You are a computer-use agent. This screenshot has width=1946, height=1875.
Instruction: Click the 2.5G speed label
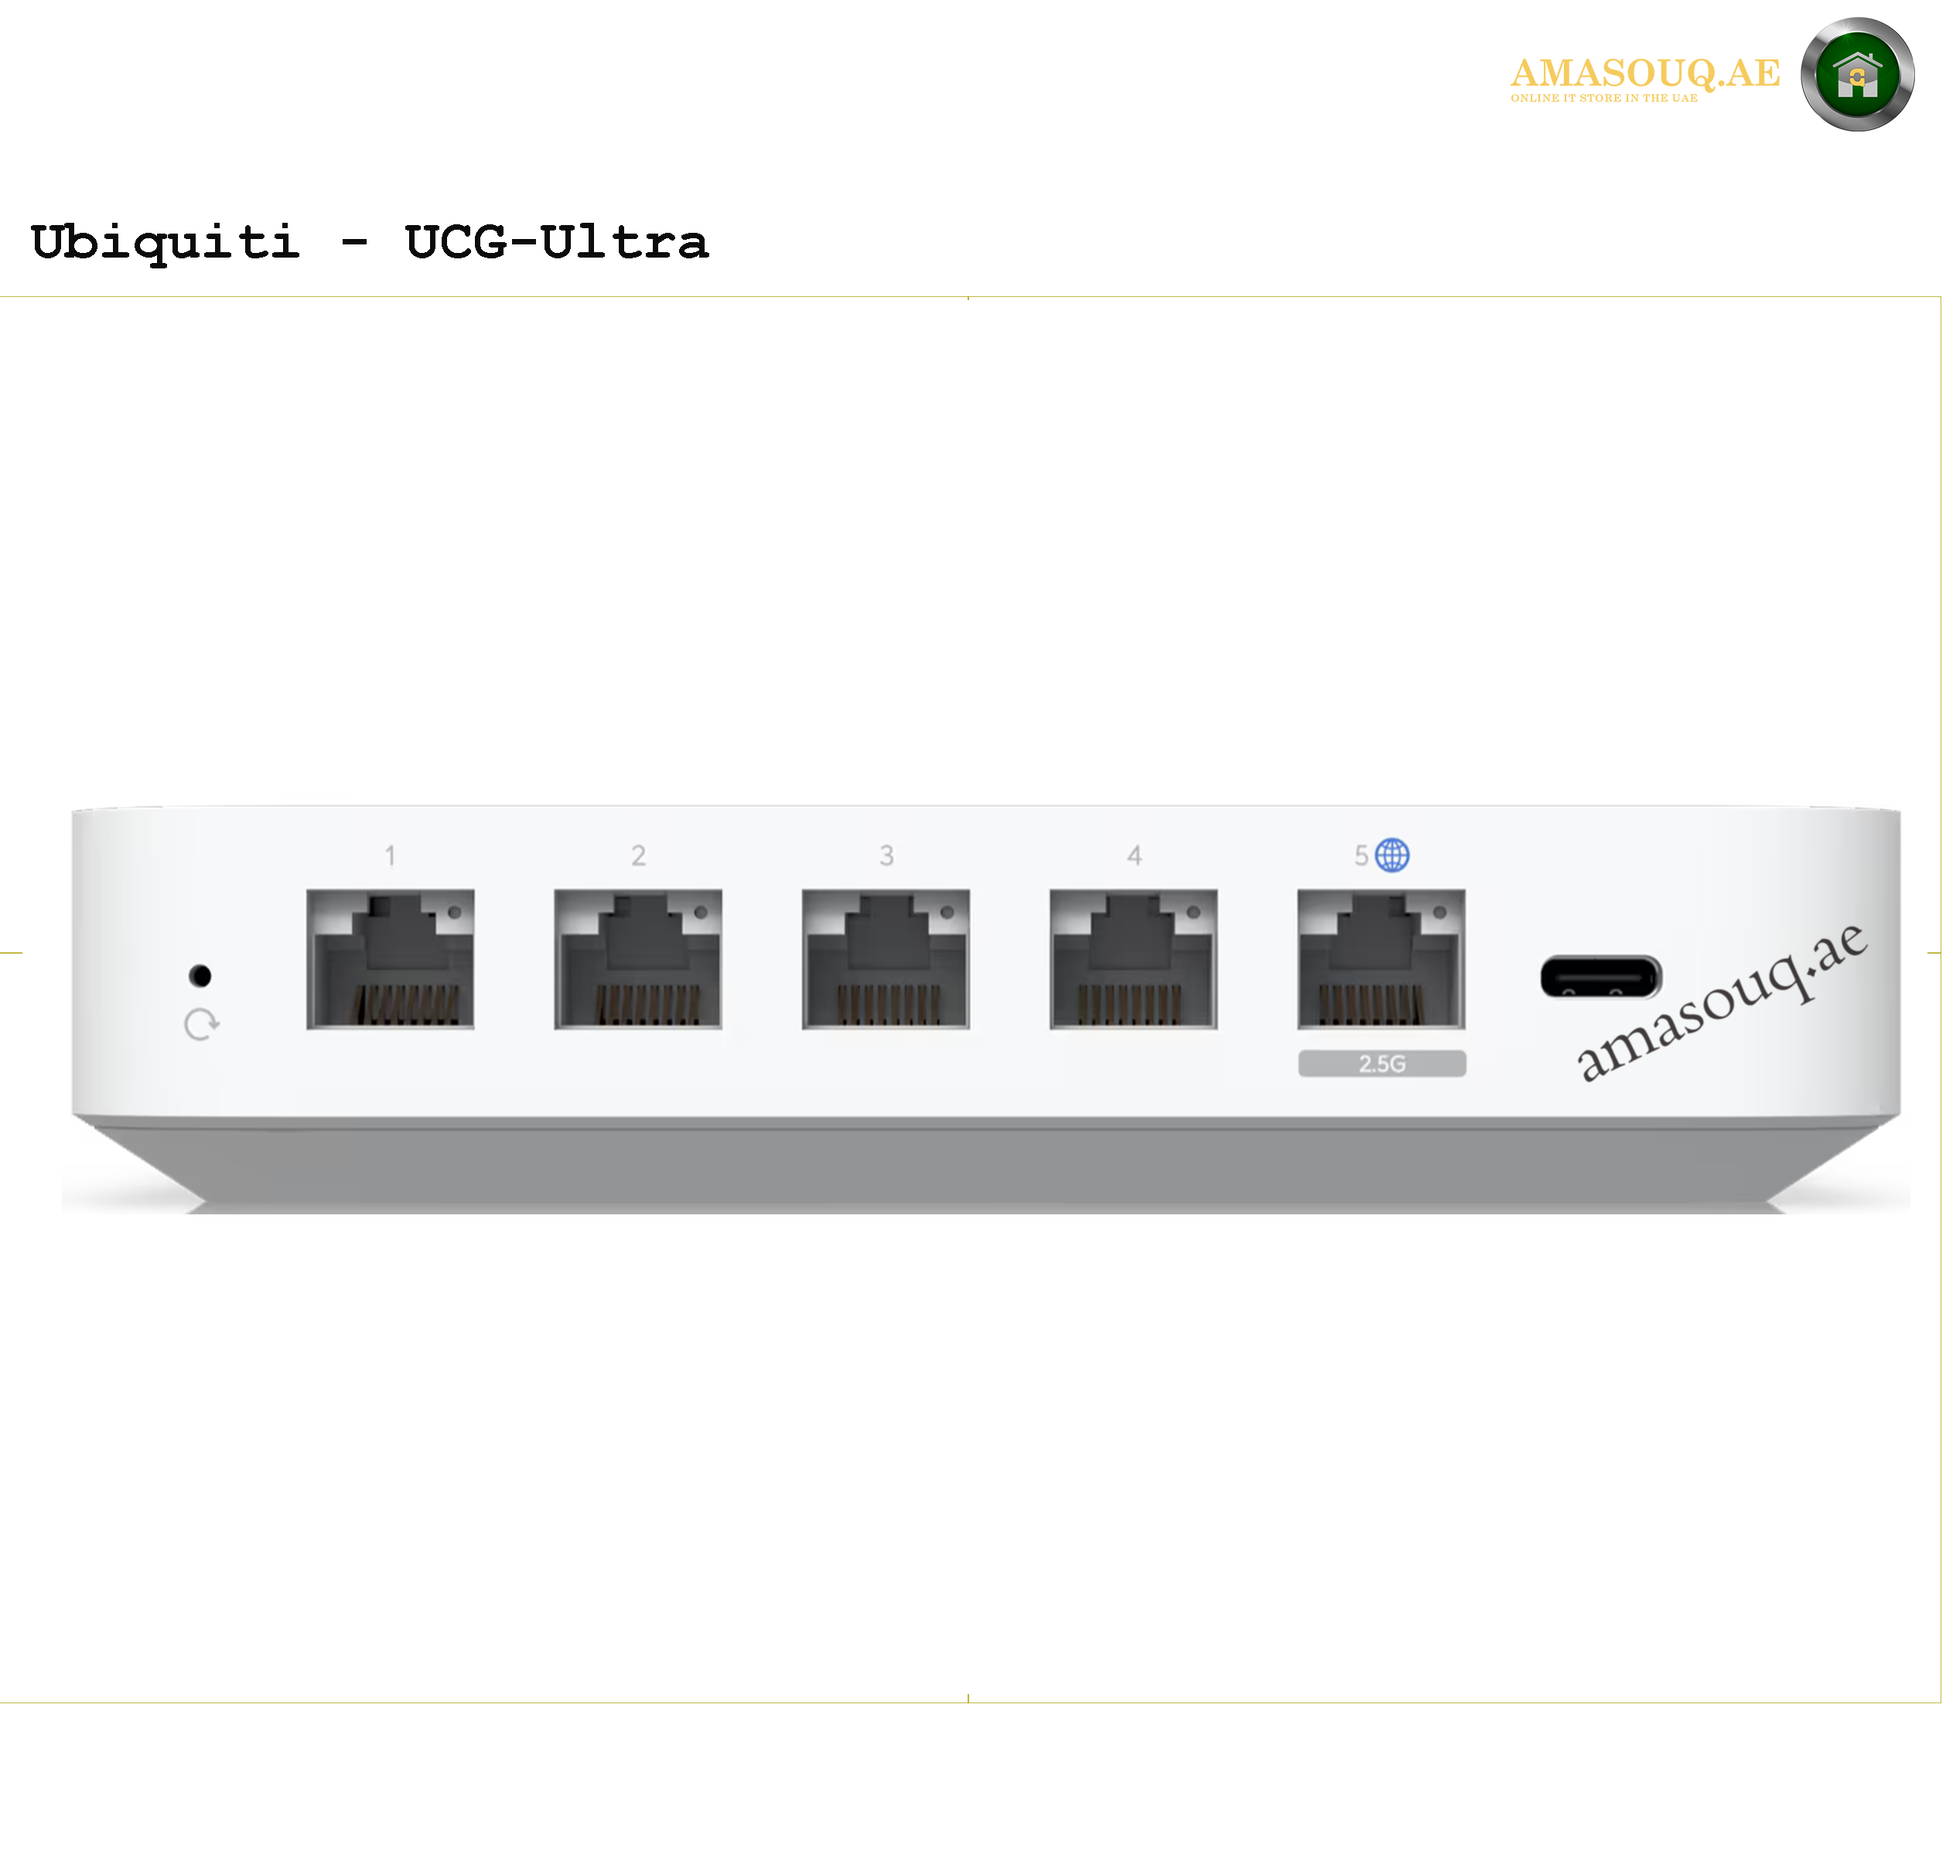pyautogui.click(x=1382, y=1063)
